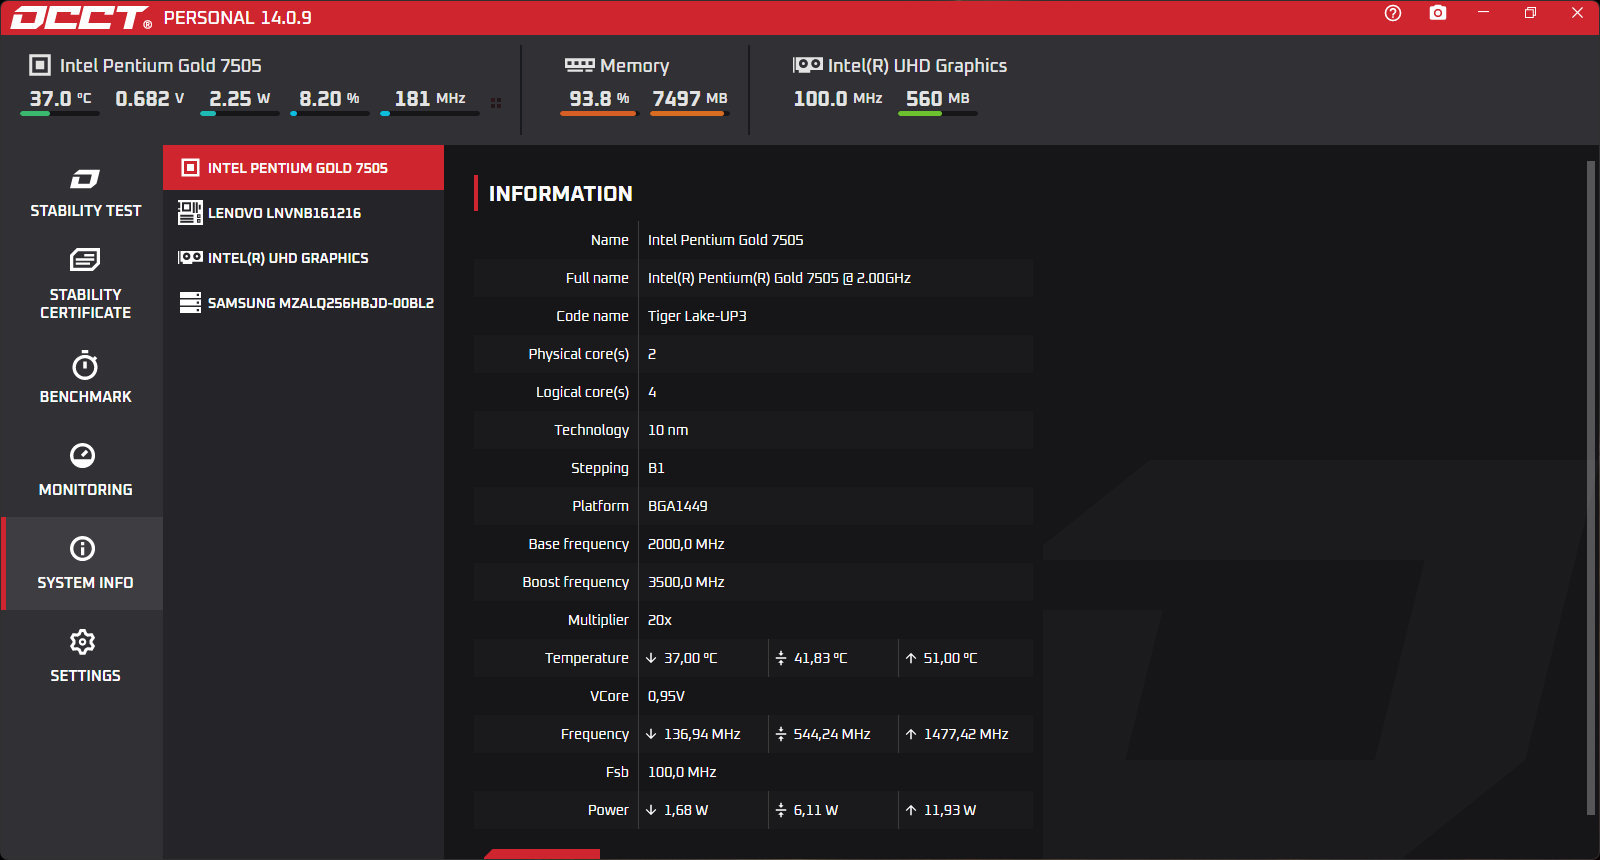
Task: Click the Monitoring gauge icon
Action: click(x=83, y=455)
